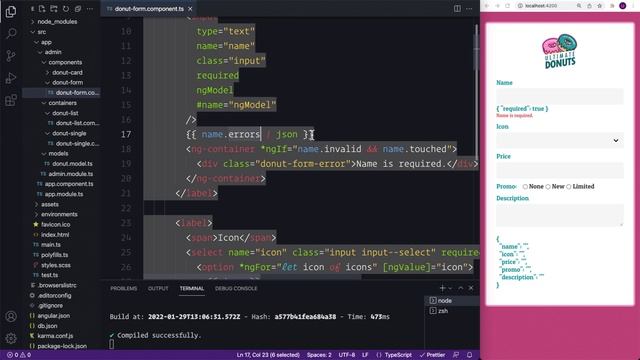Open the Manage gear in activity bar

[11, 338]
